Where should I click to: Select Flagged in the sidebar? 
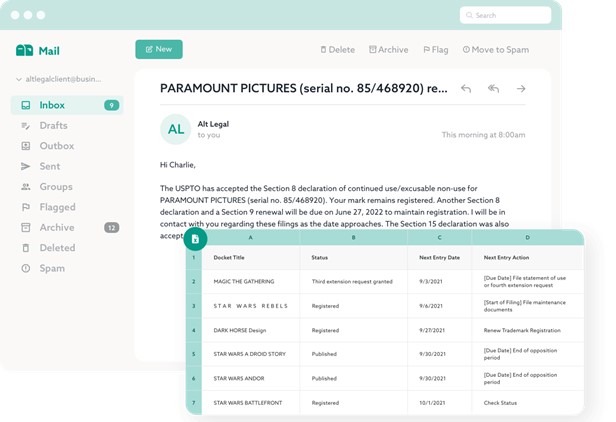click(x=57, y=207)
